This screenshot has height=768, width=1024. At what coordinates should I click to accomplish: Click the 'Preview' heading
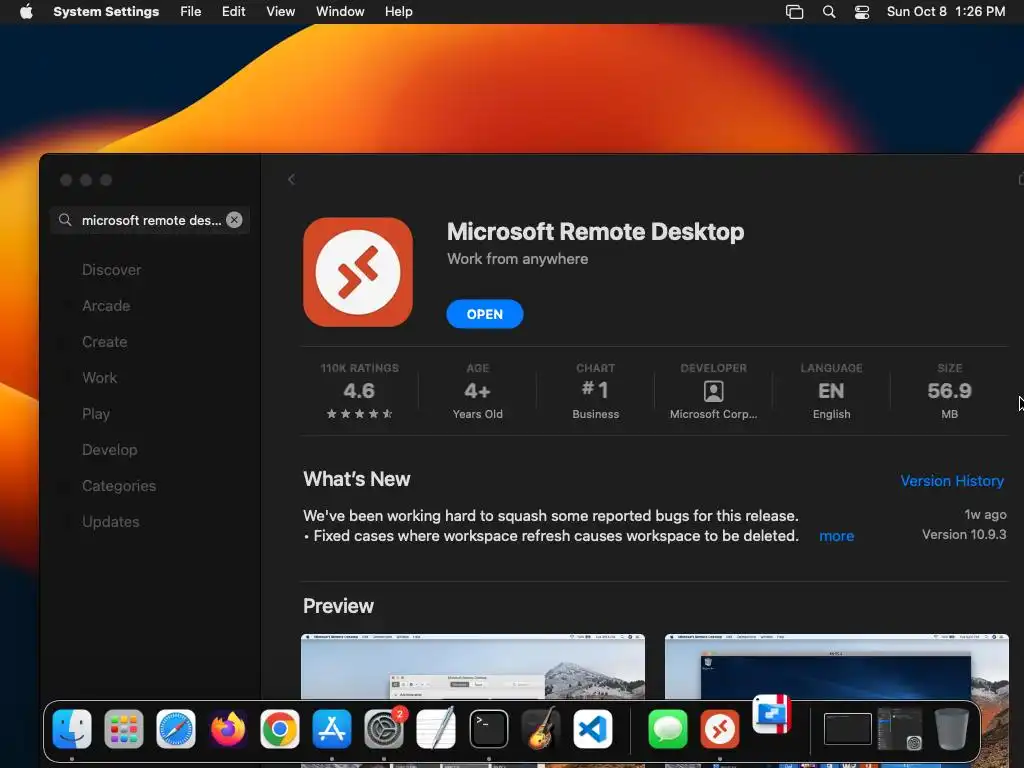[x=338, y=606]
